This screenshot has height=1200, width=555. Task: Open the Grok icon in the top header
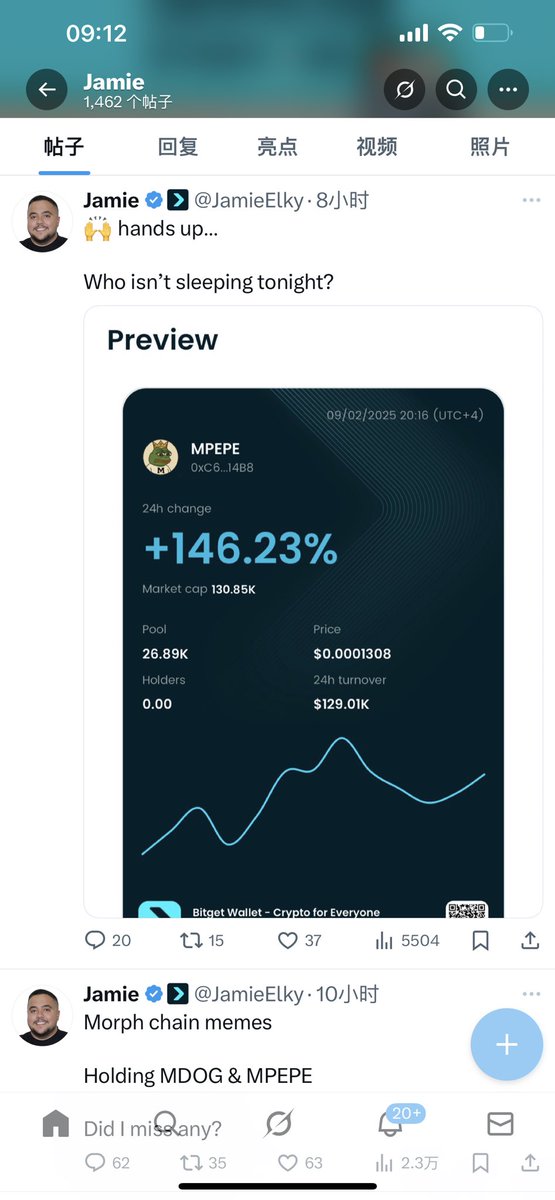(404, 90)
